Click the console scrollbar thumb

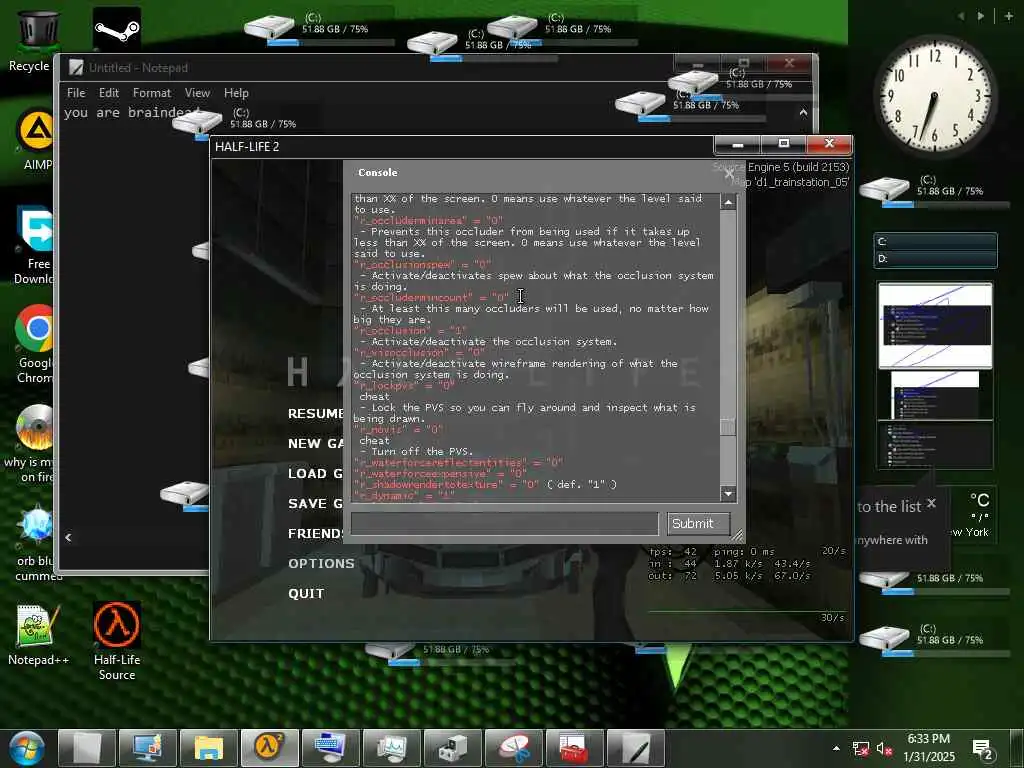pyautogui.click(x=728, y=426)
